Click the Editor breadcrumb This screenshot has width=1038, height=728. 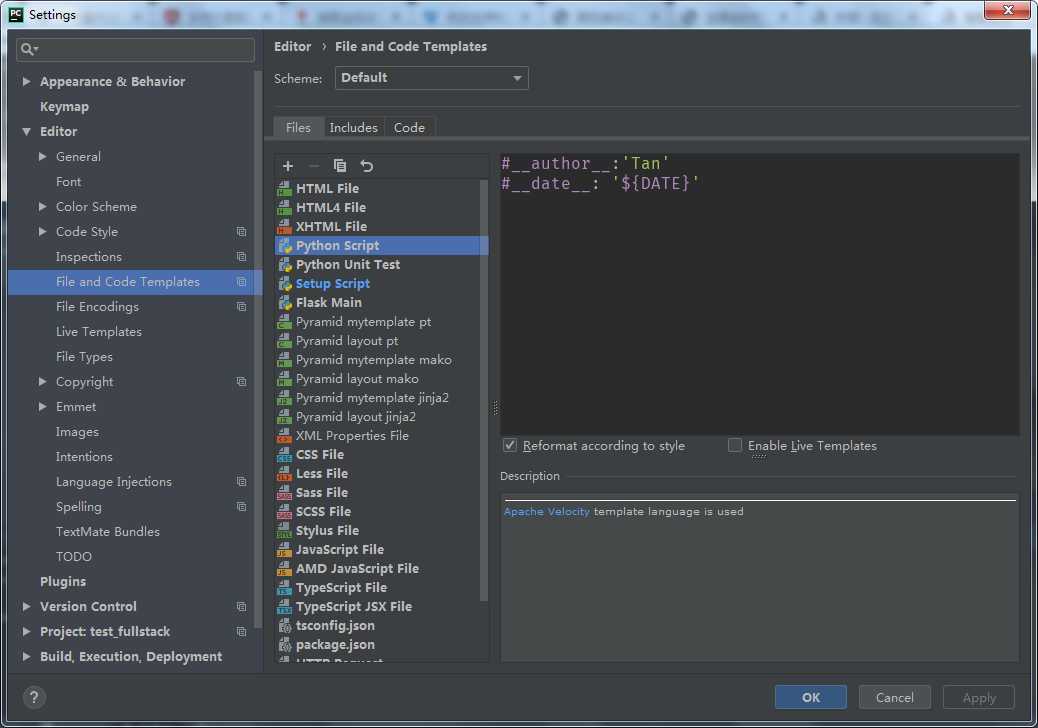[293, 46]
